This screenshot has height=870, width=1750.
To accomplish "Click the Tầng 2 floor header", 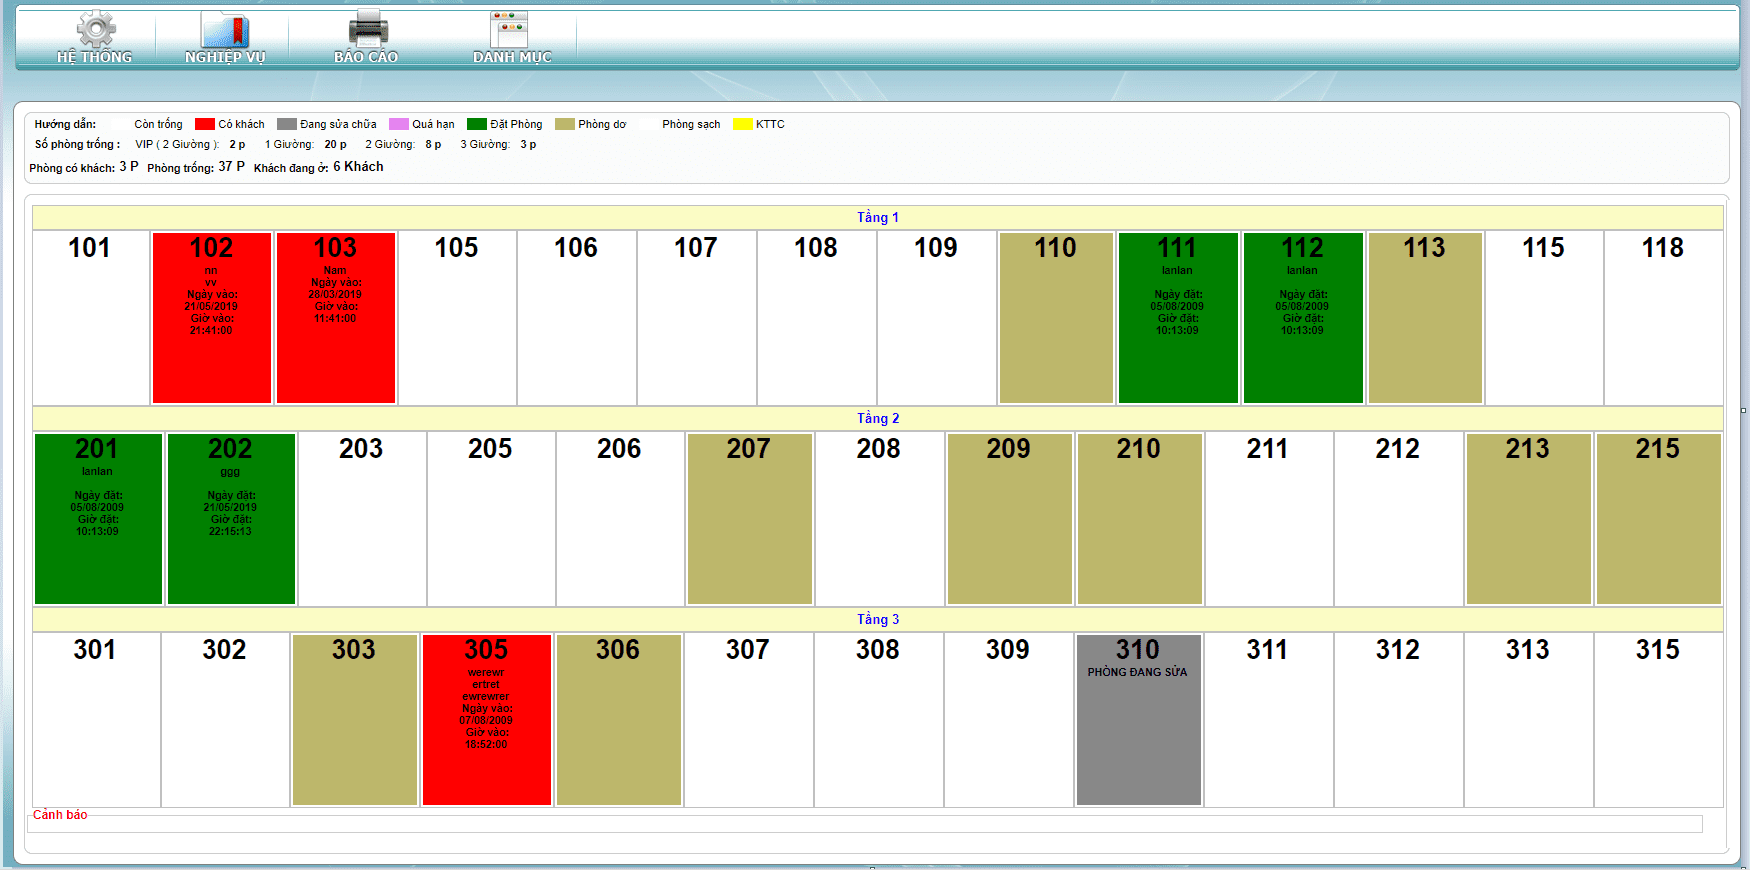I will click(x=877, y=418).
